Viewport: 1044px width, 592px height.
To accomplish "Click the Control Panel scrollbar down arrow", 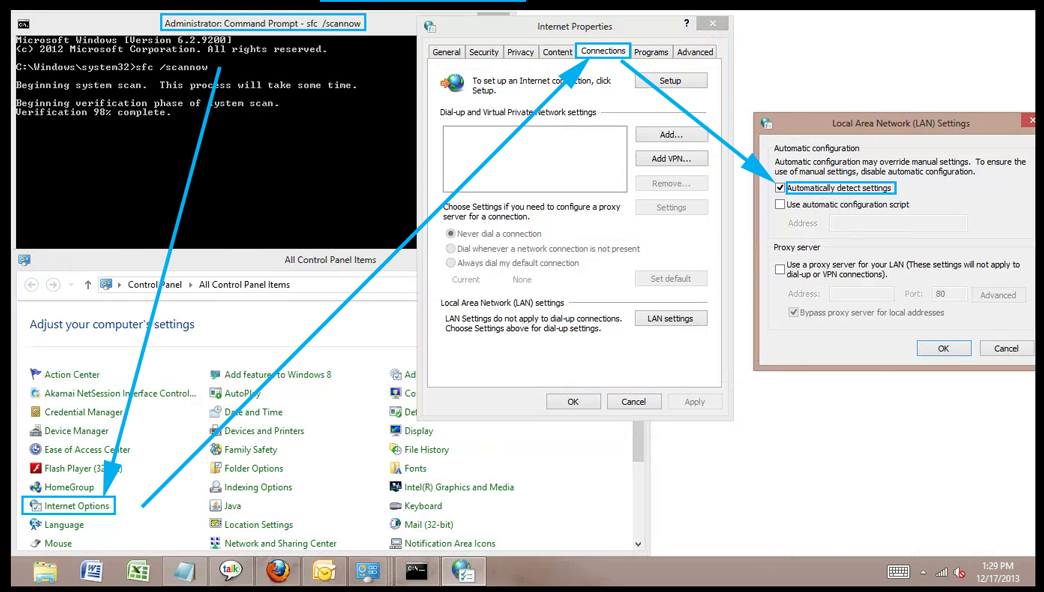I will [x=638, y=543].
